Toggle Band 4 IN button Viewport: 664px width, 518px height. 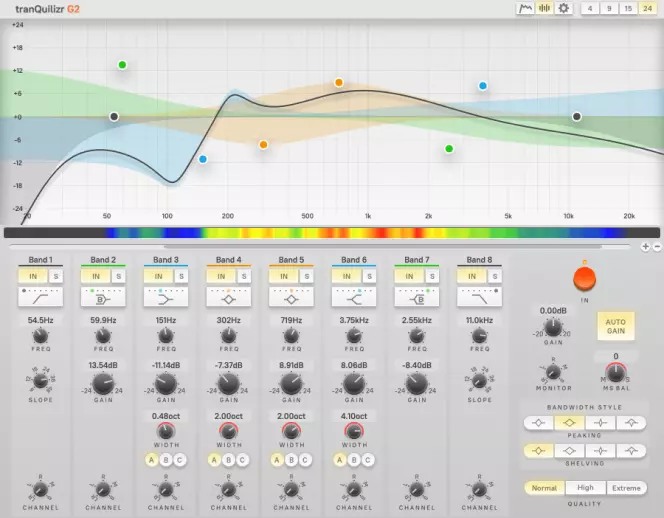click(221, 277)
